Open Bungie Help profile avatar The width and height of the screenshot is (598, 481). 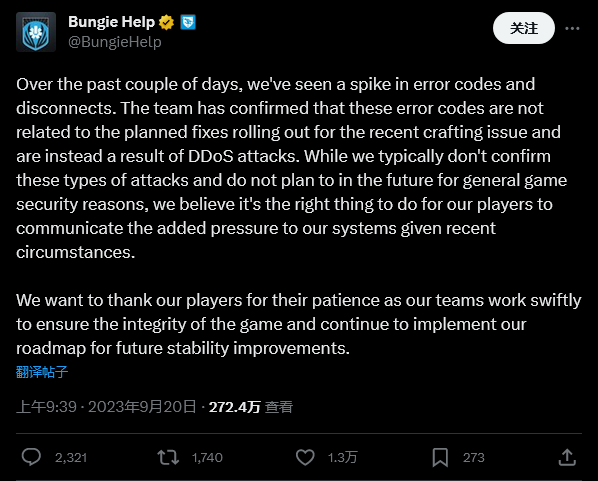pyautogui.click(x=36, y=32)
